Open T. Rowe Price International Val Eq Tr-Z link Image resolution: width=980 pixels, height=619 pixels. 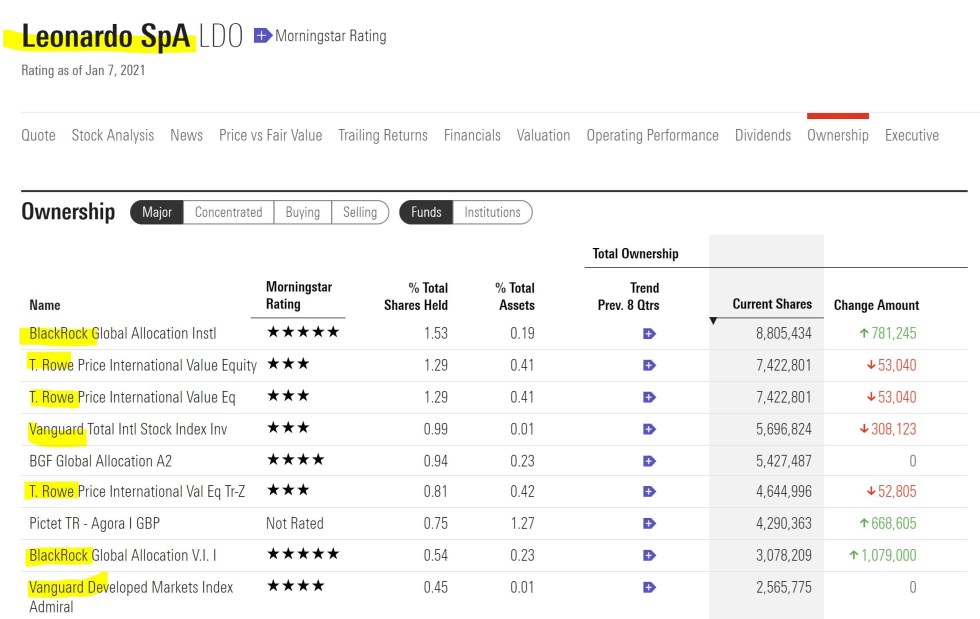pos(137,491)
